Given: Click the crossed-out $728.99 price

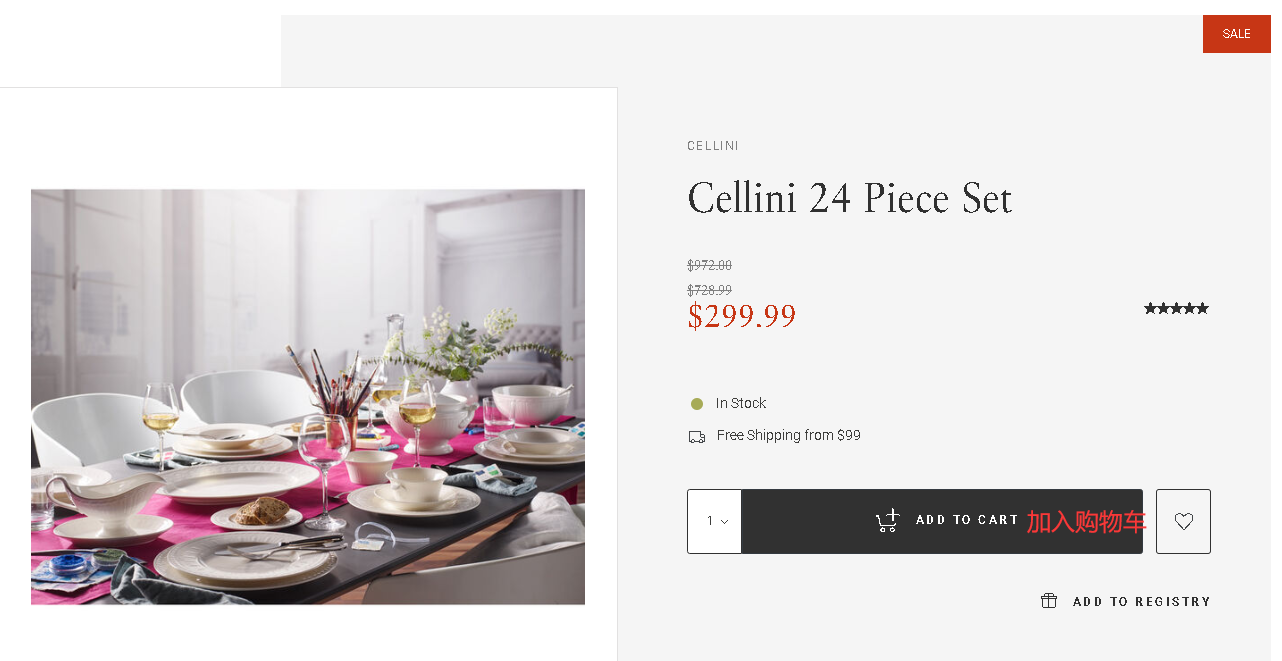Looking at the screenshot, I should click(x=709, y=290).
